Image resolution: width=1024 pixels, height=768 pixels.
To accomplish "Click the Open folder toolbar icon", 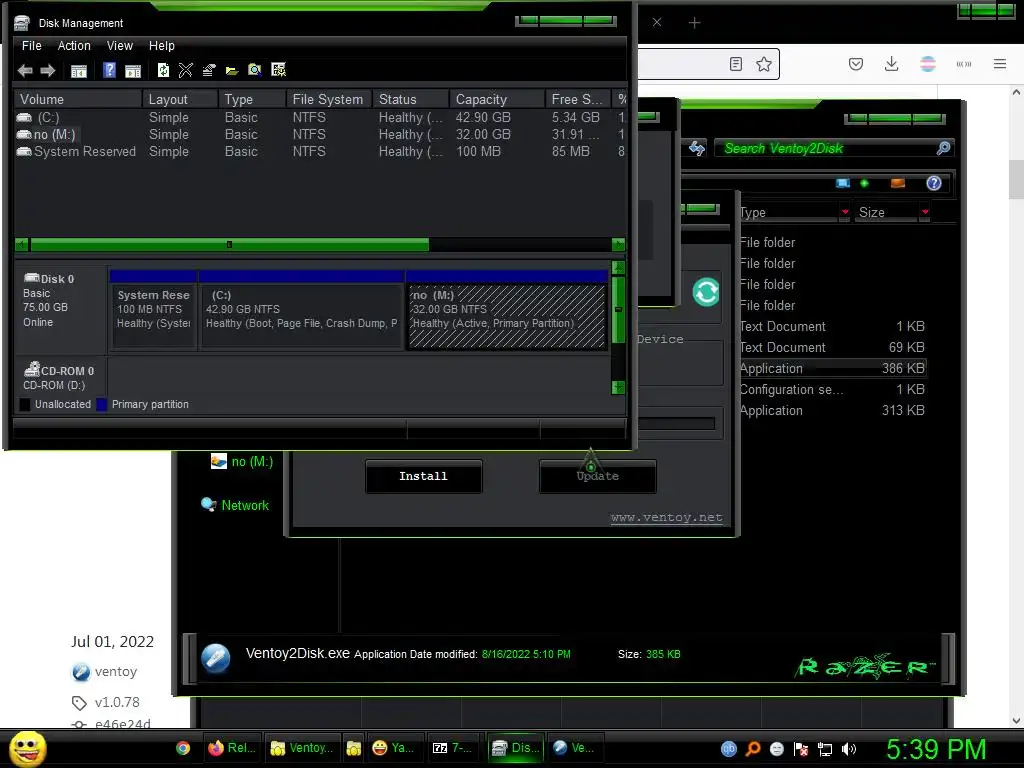I will 232,71.
